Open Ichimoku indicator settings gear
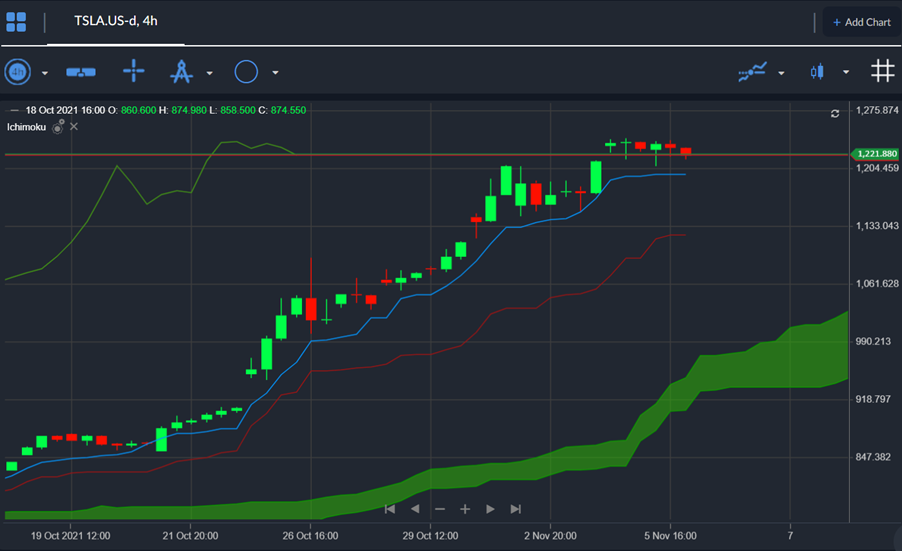This screenshot has height=551, width=902. pos(58,127)
